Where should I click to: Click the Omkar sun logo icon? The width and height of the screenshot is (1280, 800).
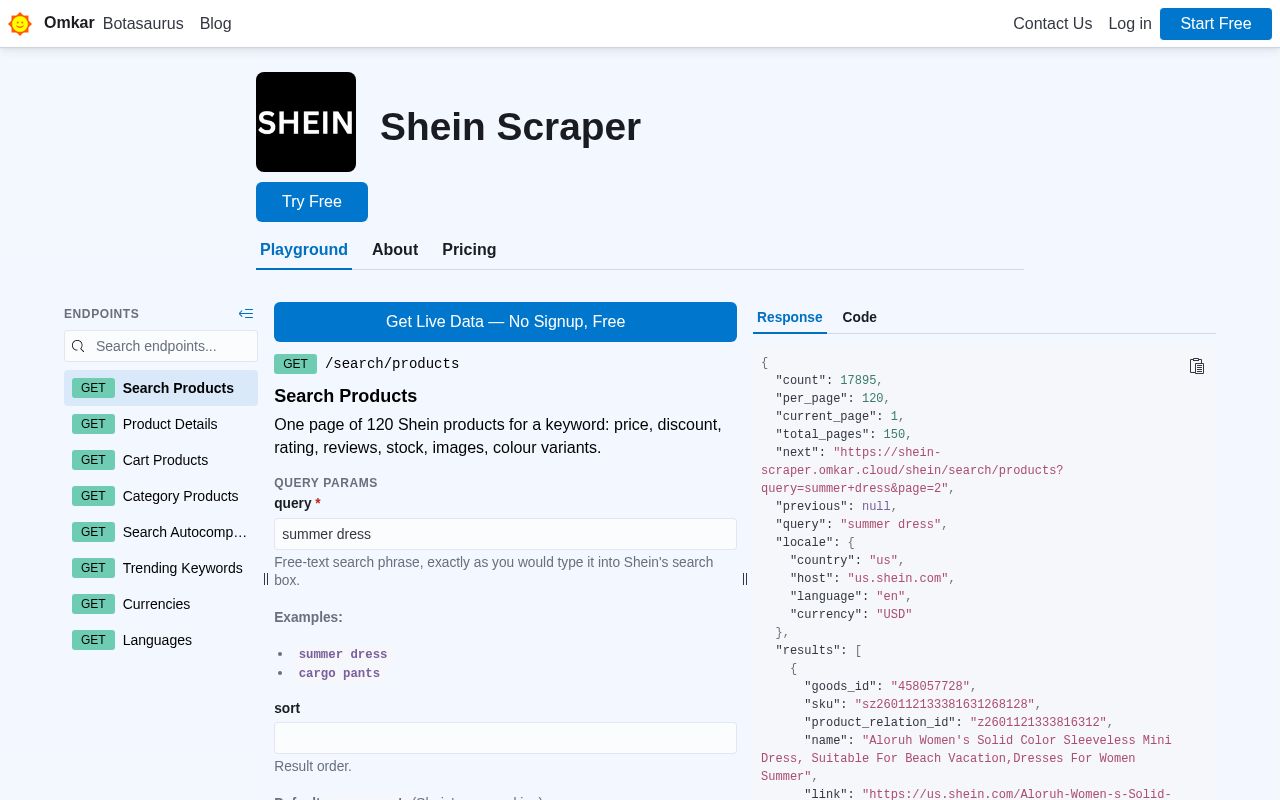(20, 23)
